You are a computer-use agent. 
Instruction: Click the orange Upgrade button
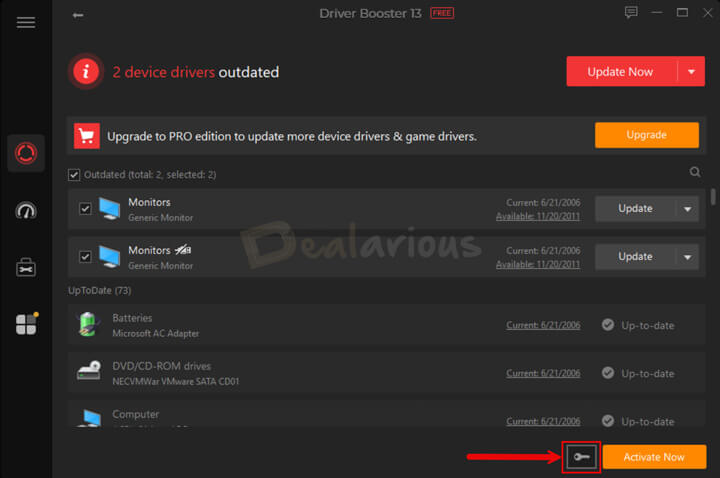tap(647, 135)
